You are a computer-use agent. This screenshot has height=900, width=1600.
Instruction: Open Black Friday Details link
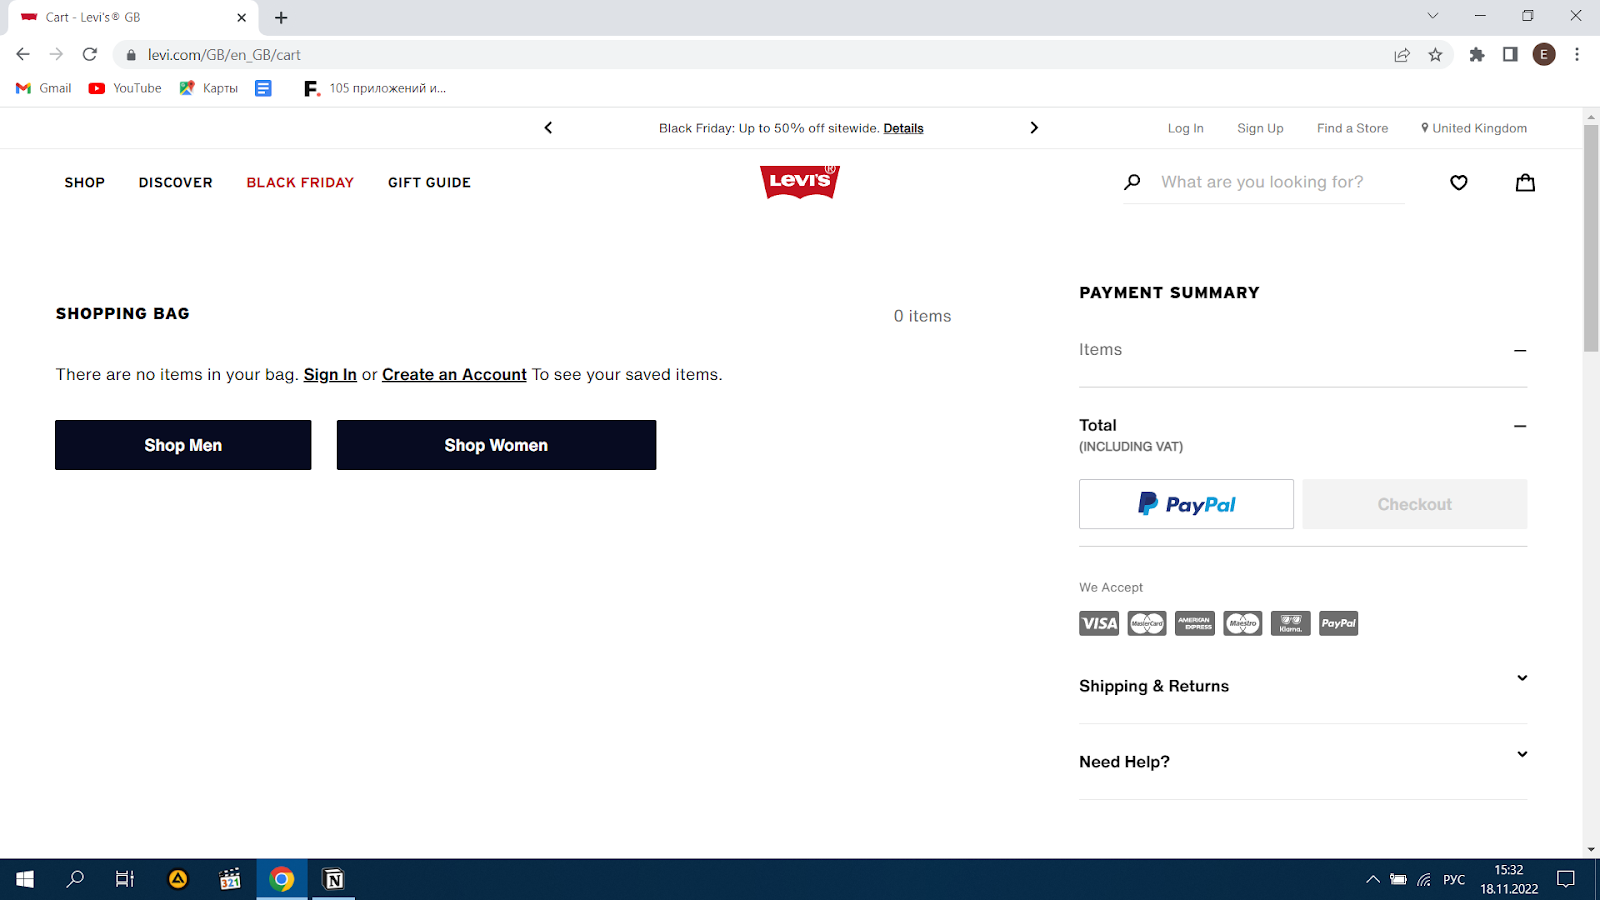(903, 128)
